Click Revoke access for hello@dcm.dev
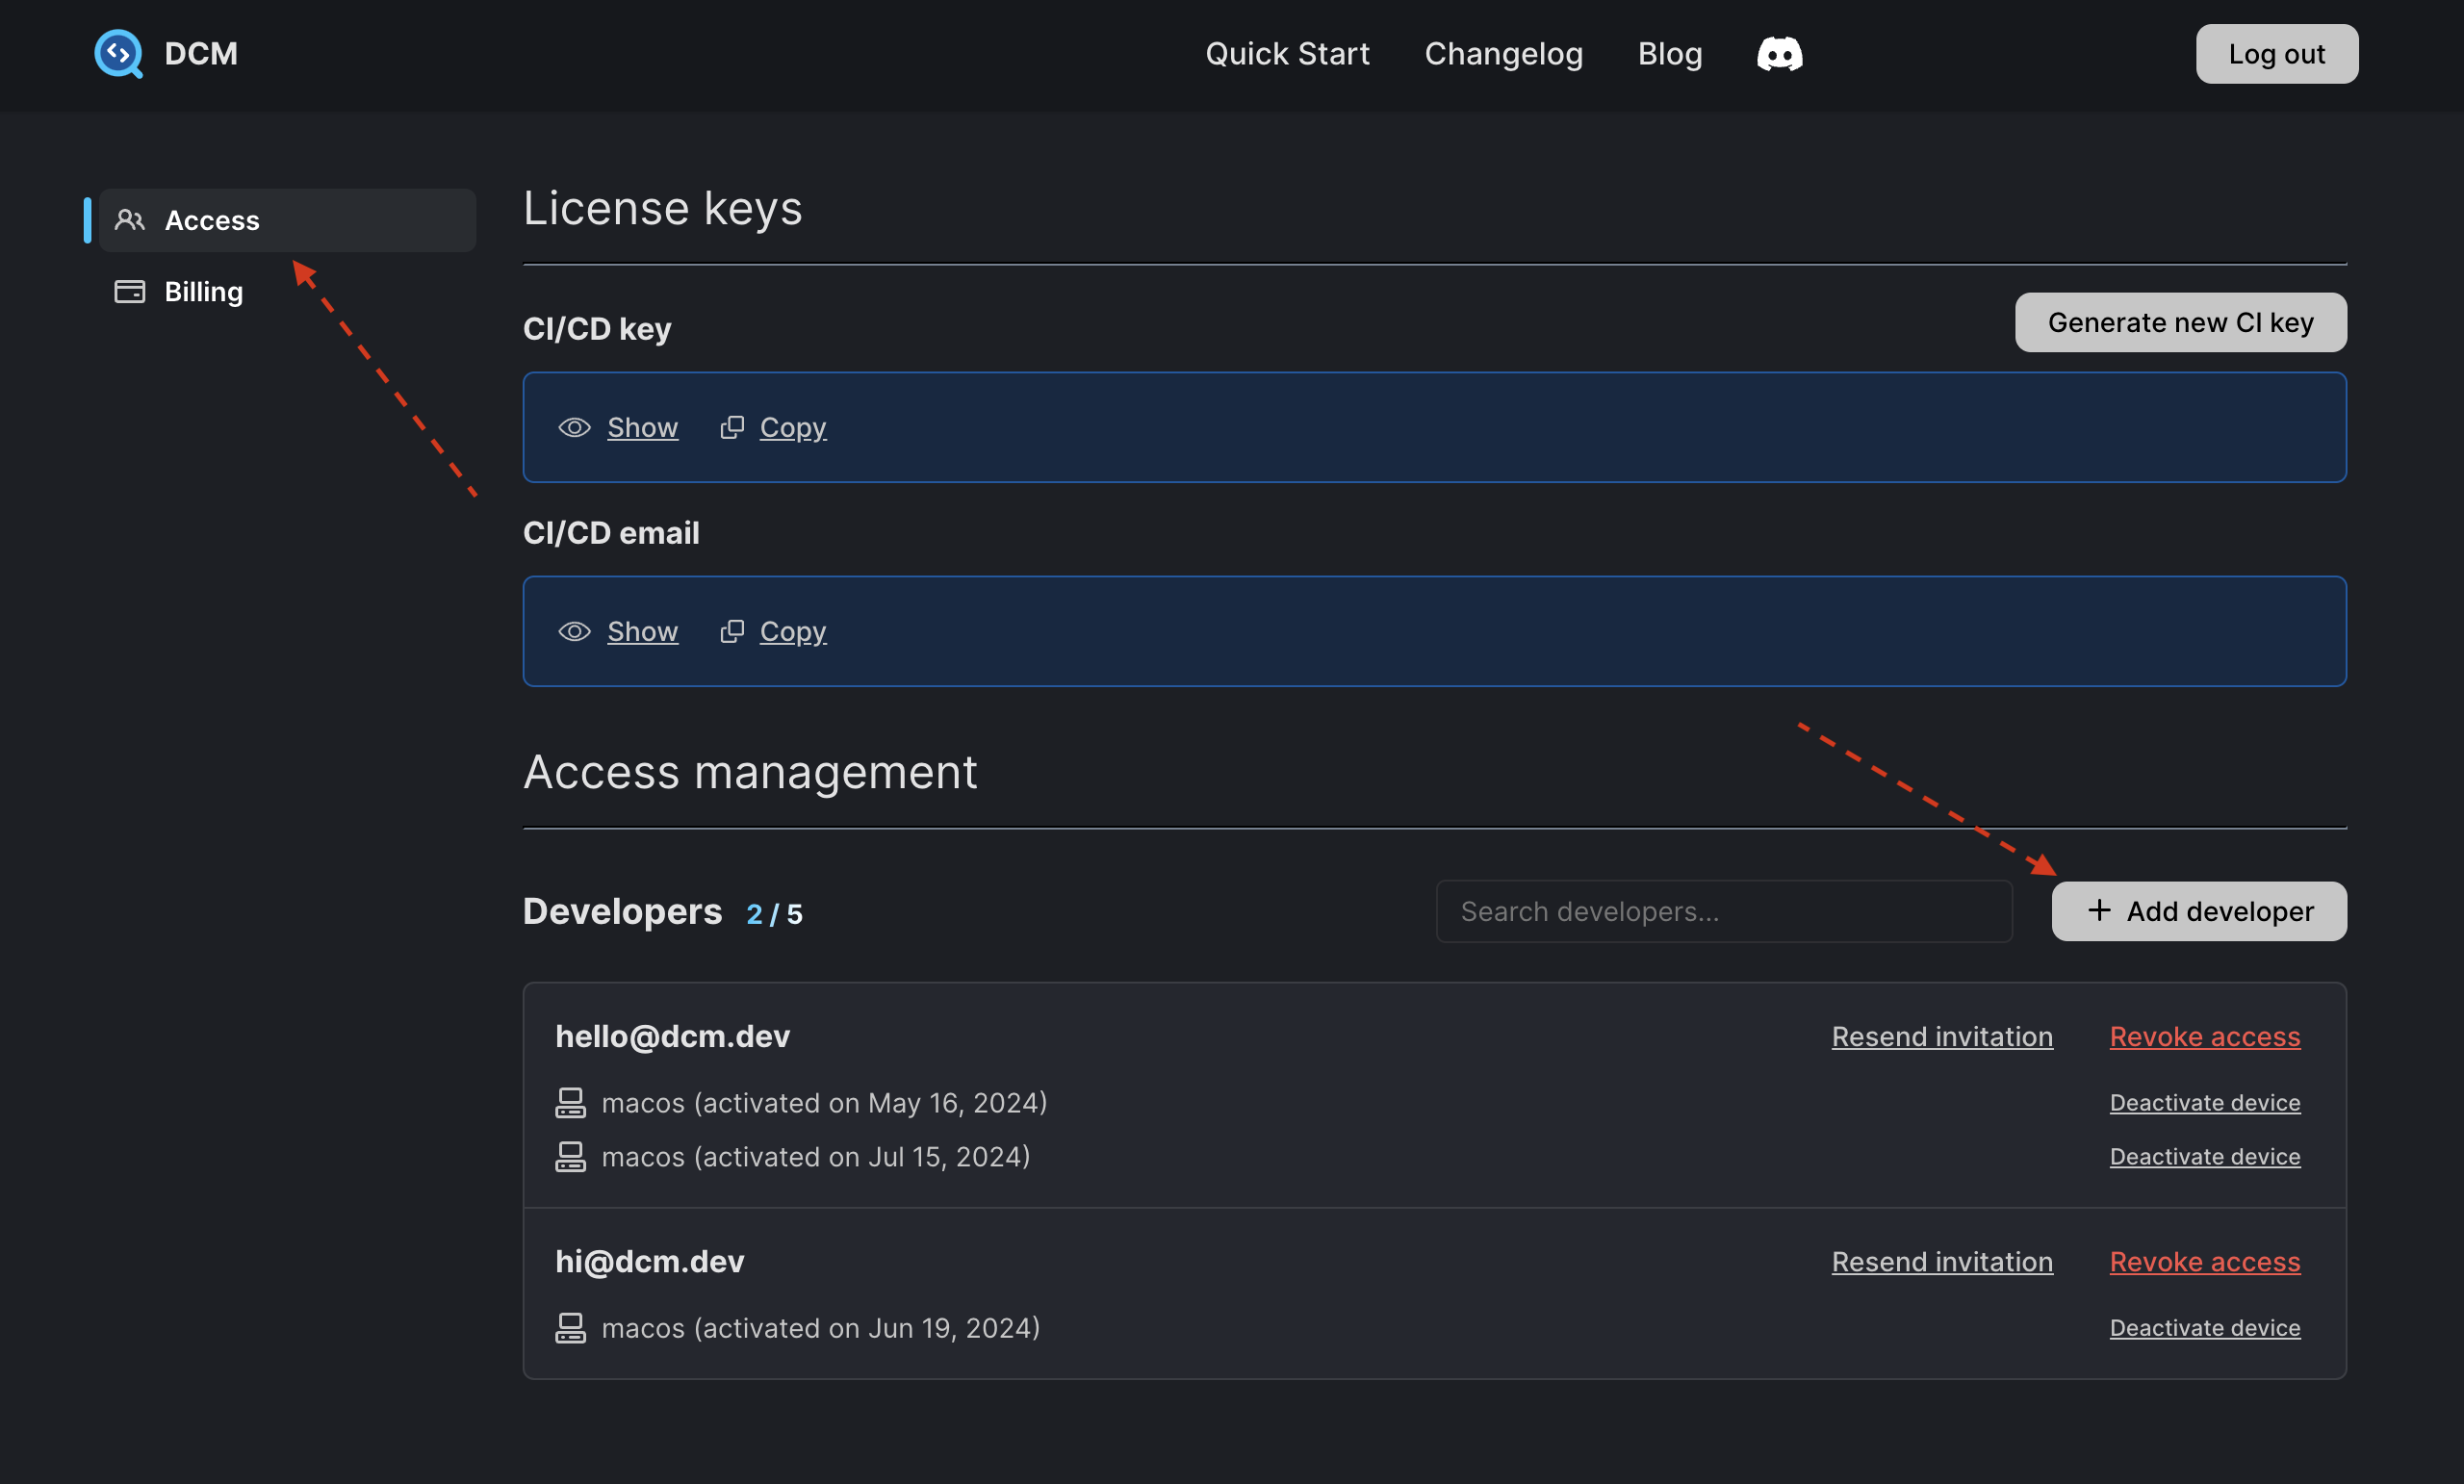Image resolution: width=2464 pixels, height=1484 pixels. (2205, 1036)
